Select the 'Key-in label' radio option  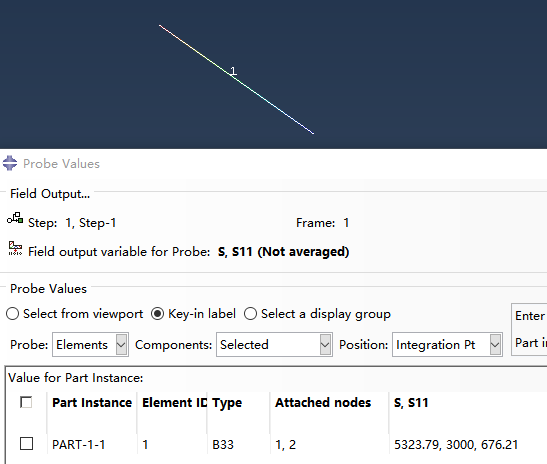157,314
